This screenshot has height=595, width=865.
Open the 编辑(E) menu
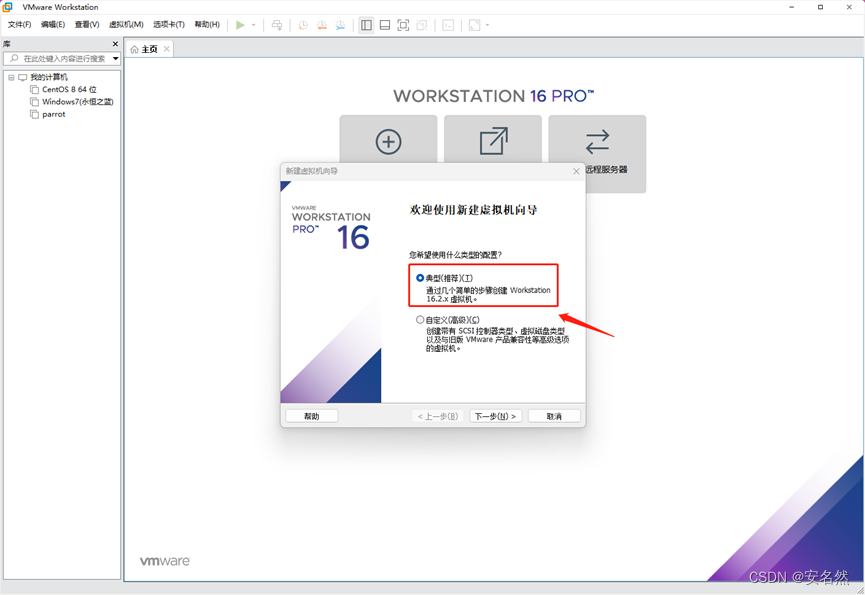[x=53, y=24]
